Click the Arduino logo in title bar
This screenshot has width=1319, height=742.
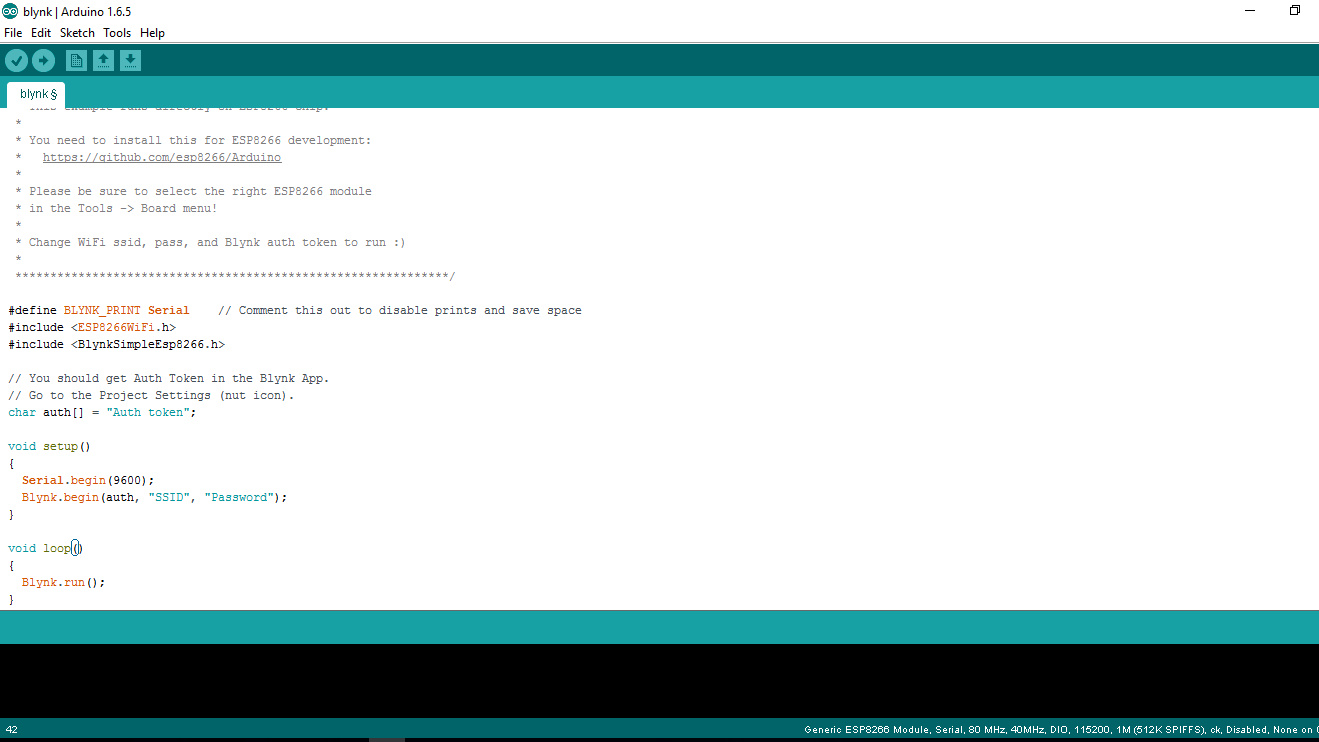(10, 11)
